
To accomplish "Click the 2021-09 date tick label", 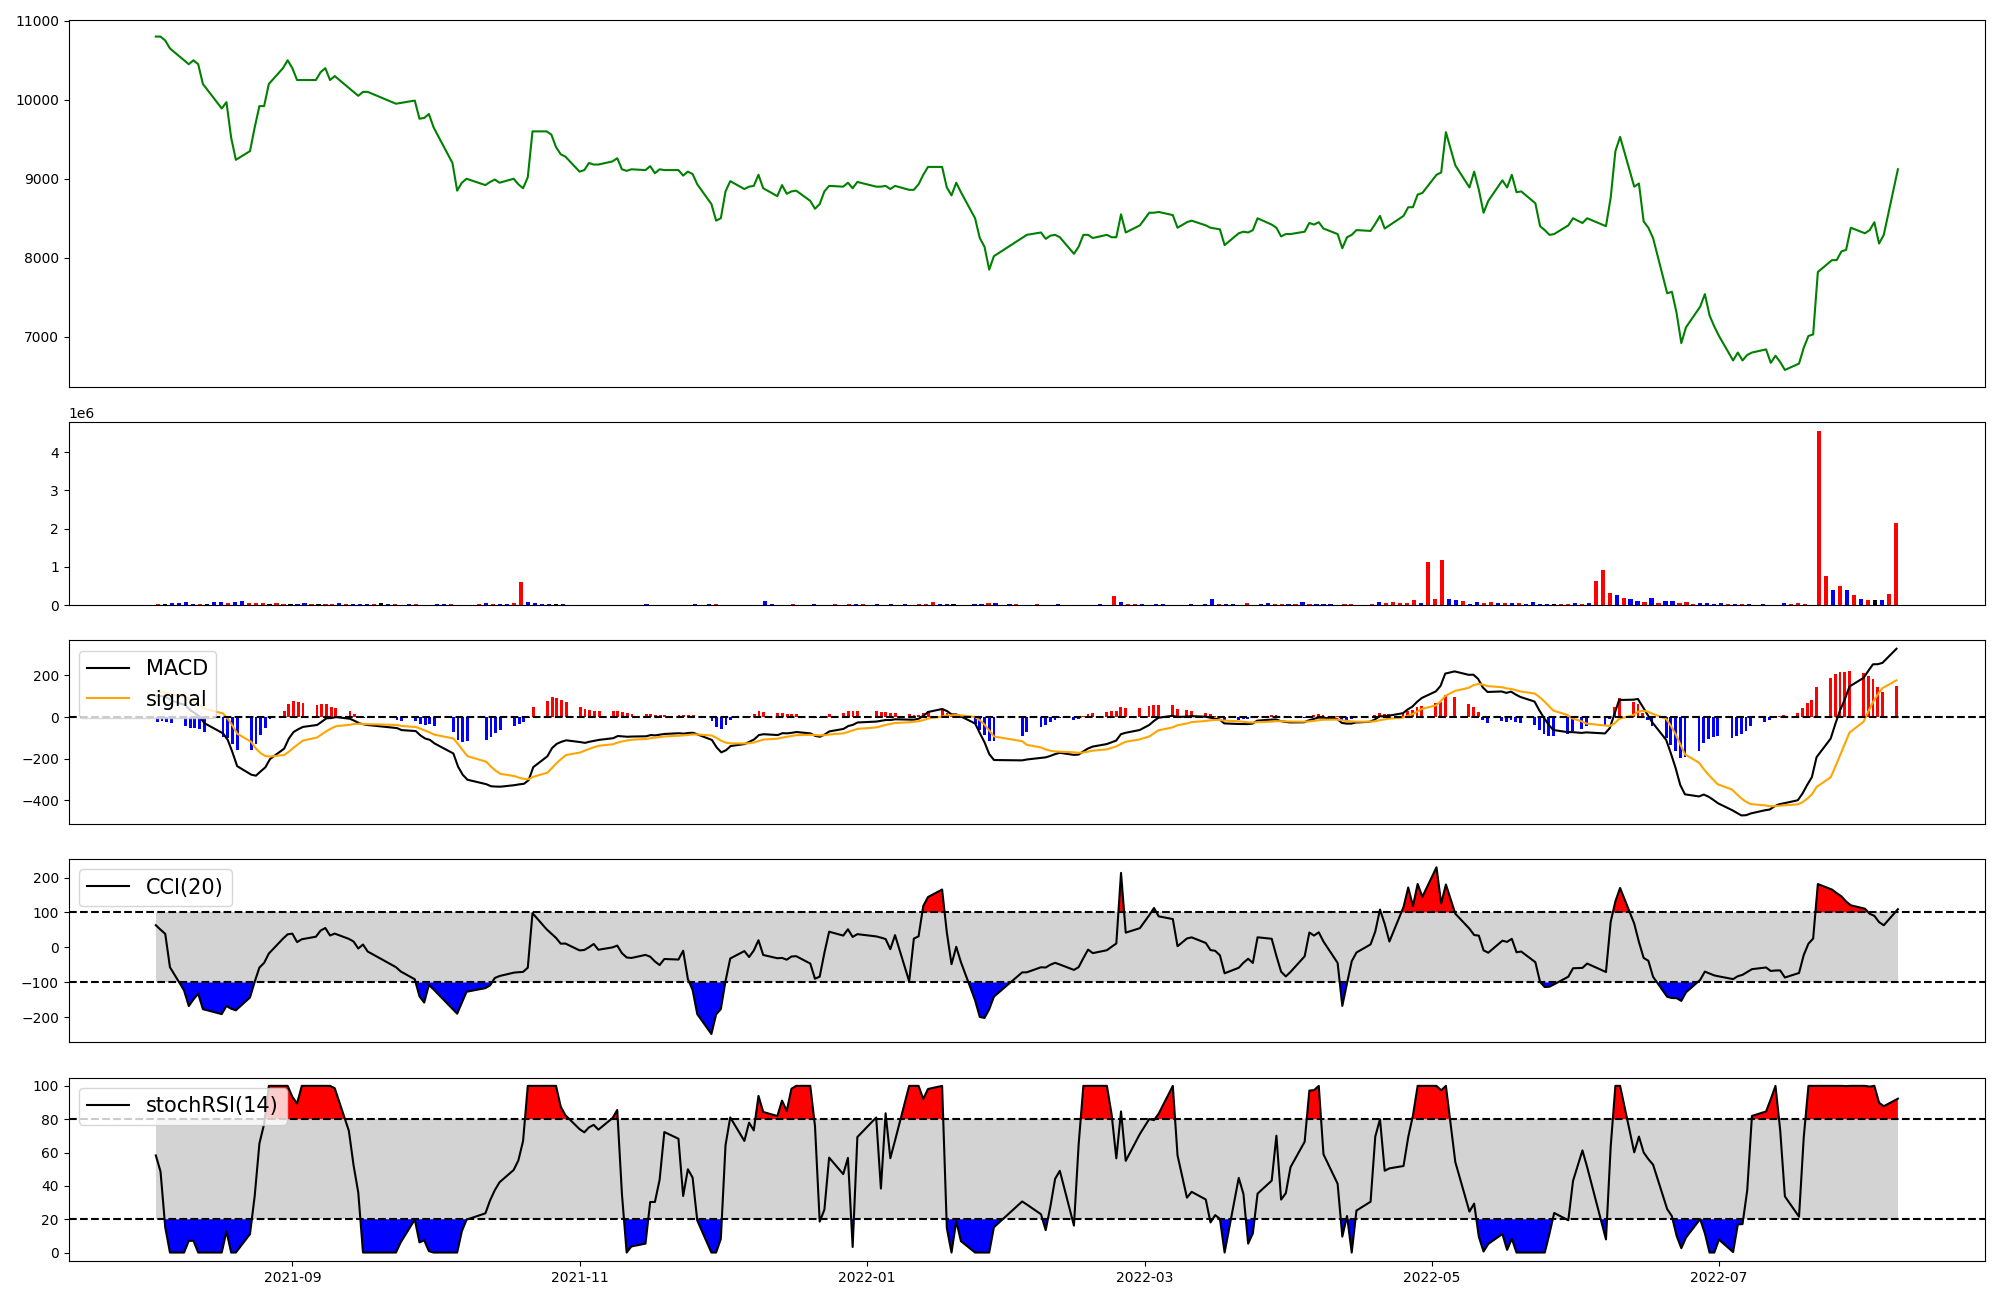I will tap(293, 1277).
